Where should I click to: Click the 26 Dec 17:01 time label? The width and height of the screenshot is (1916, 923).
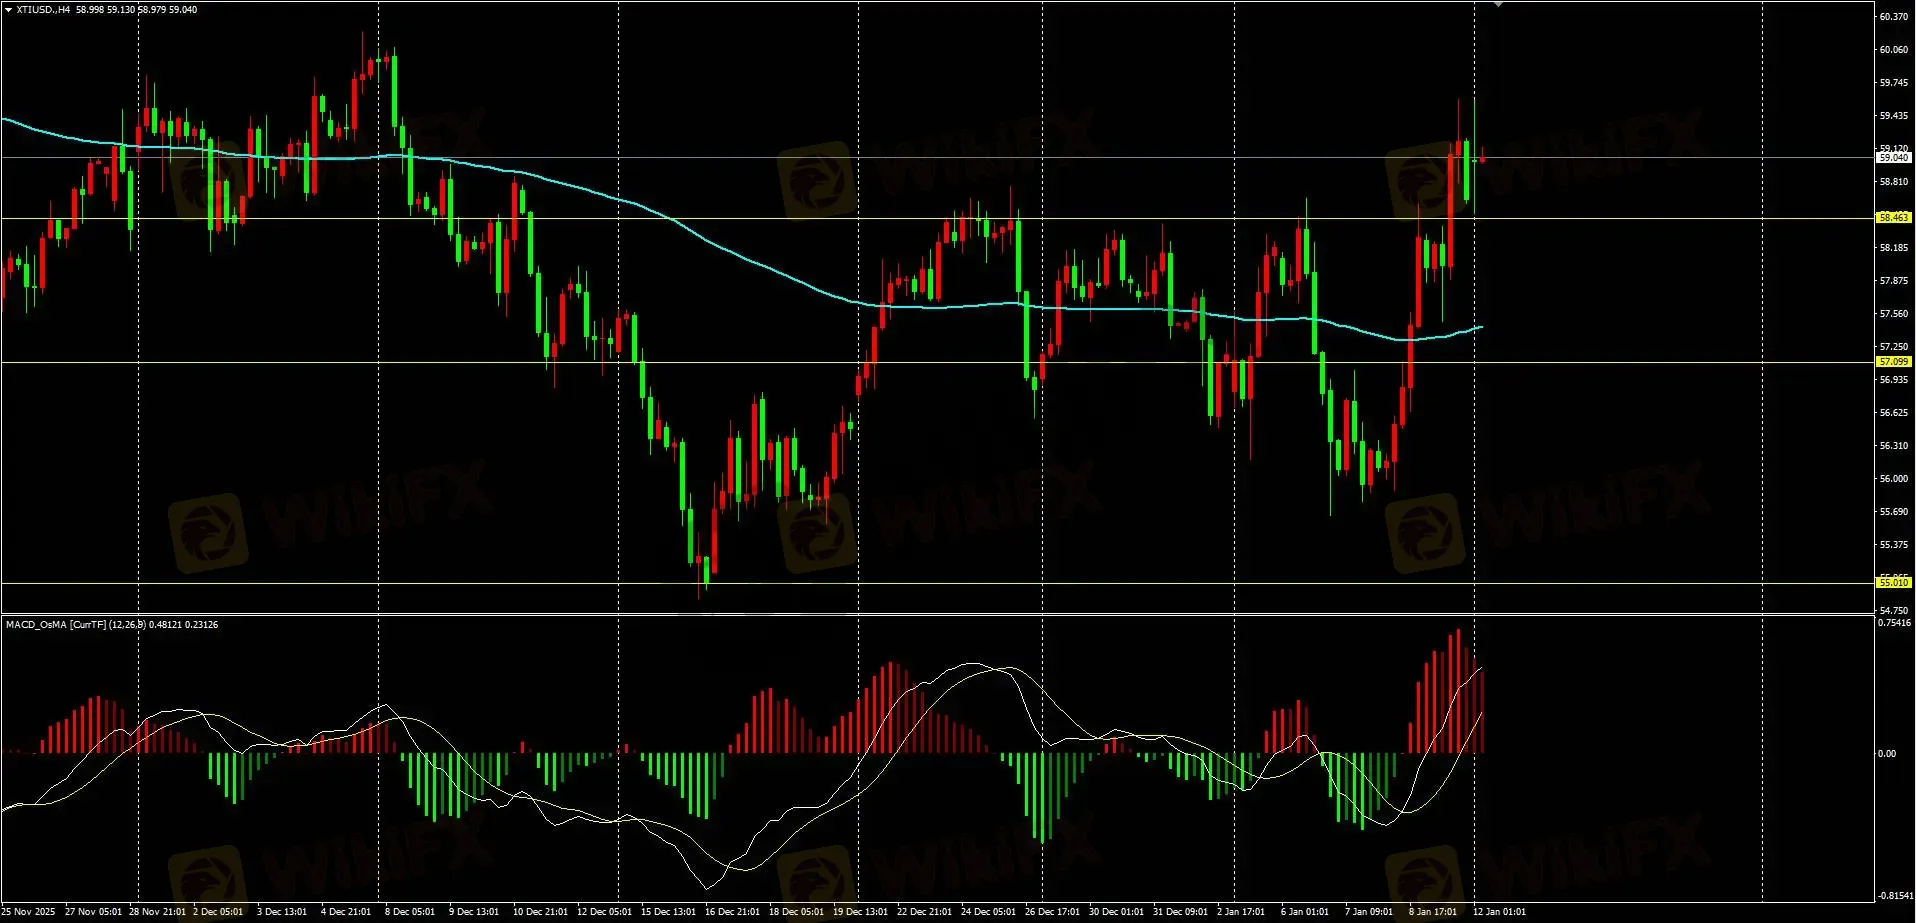1053,912
